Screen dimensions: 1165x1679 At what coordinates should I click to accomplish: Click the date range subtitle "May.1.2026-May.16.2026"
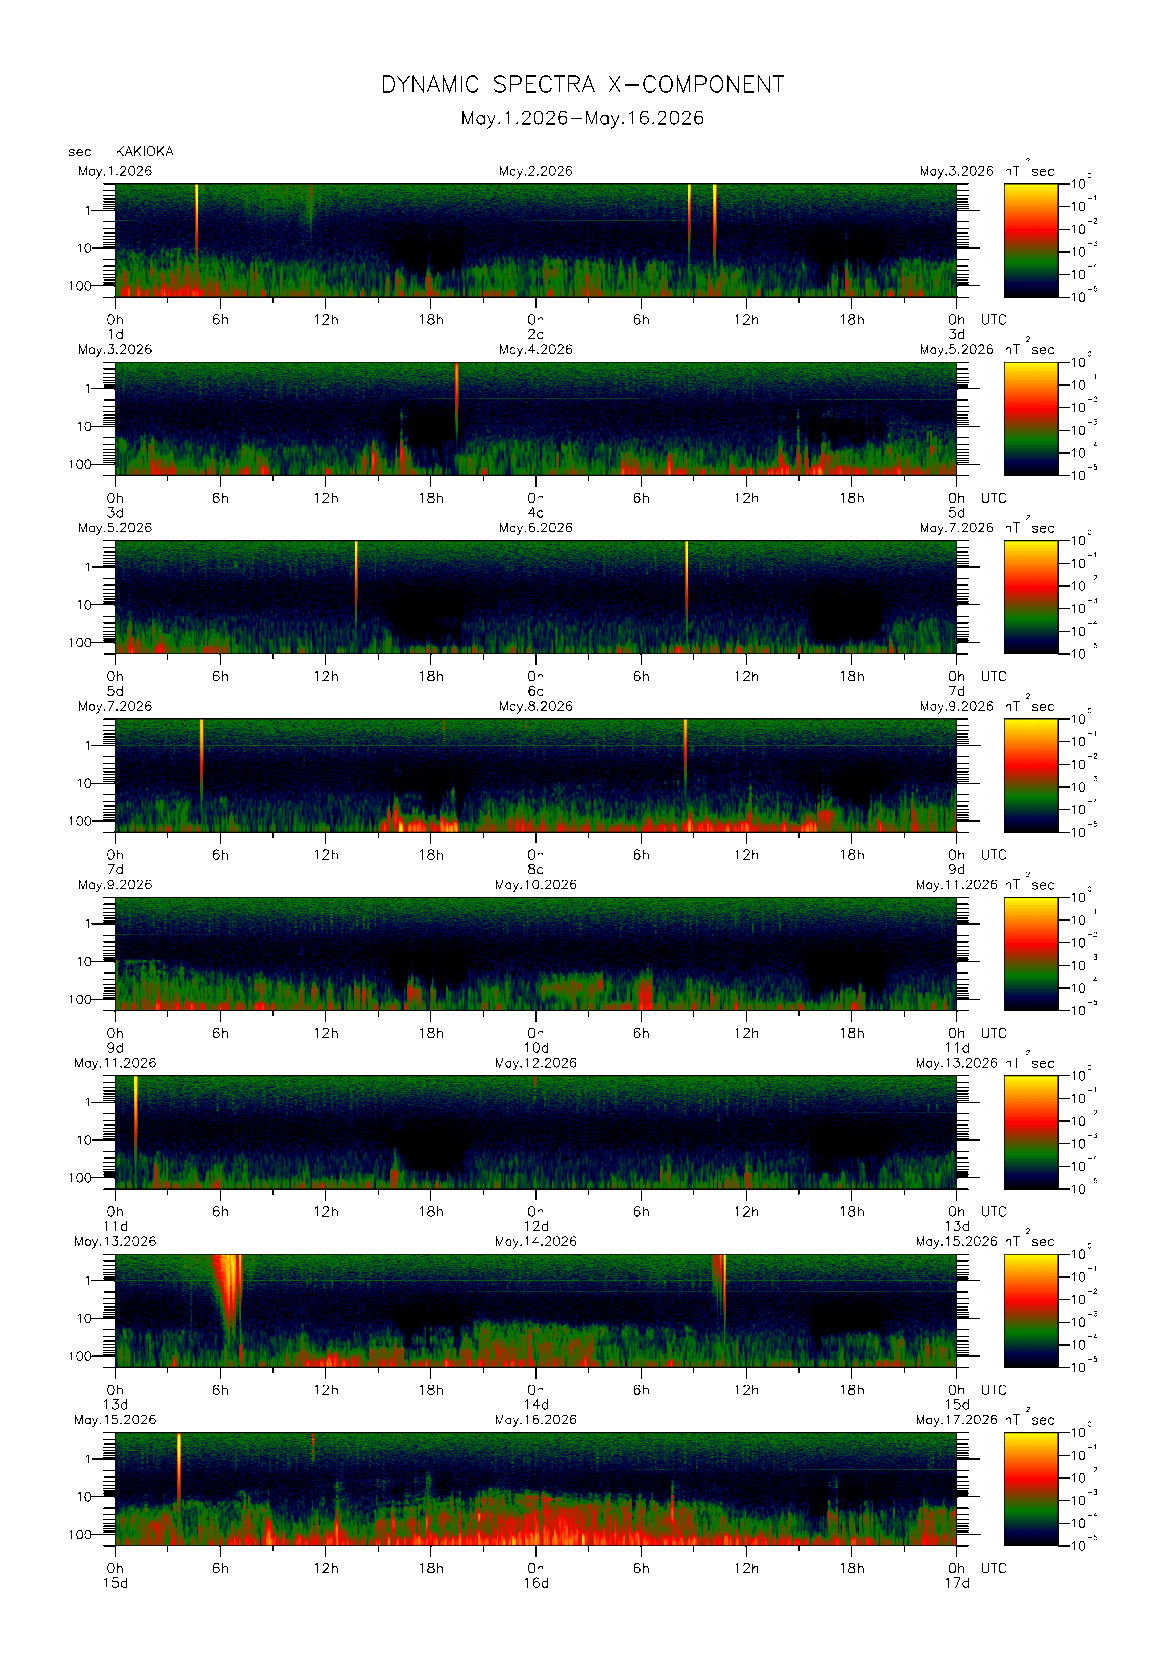[x=582, y=118]
